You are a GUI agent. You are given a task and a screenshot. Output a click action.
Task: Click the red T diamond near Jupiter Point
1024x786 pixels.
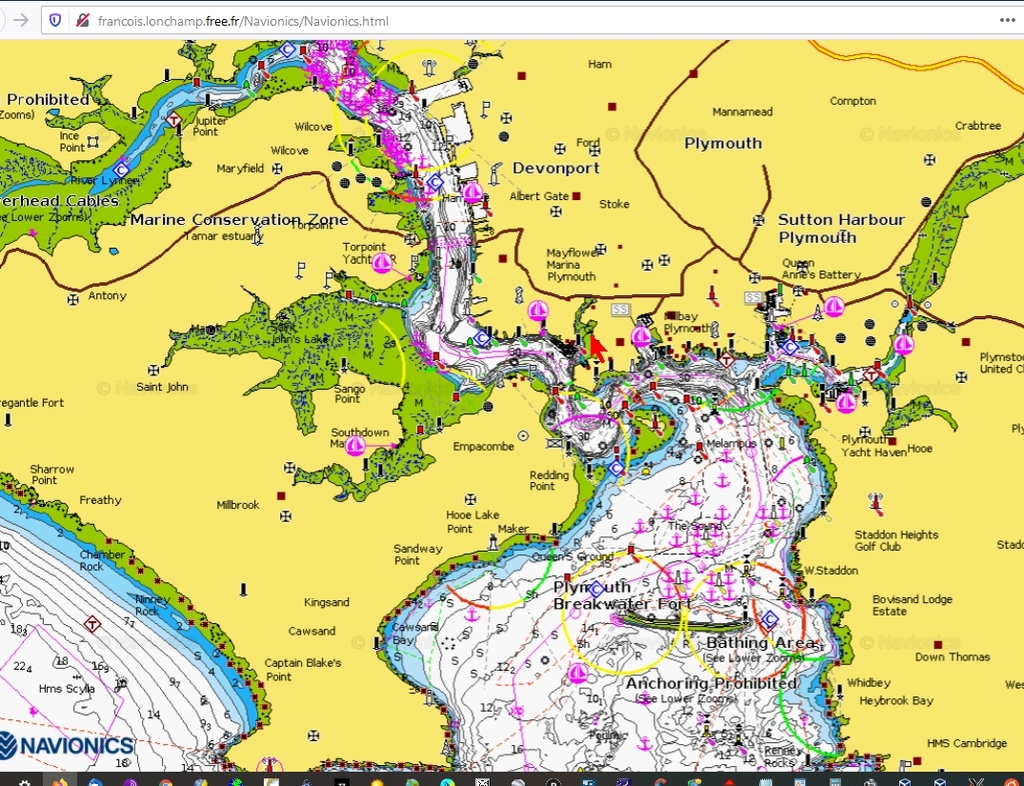(173, 120)
